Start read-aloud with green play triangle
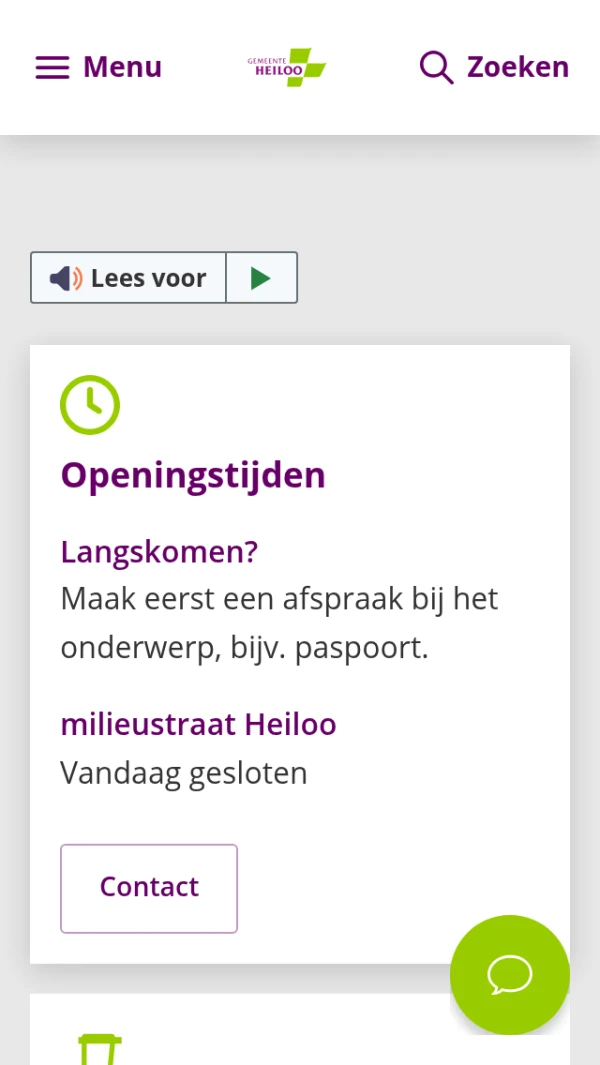The image size is (600, 1065). tap(261, 278)
